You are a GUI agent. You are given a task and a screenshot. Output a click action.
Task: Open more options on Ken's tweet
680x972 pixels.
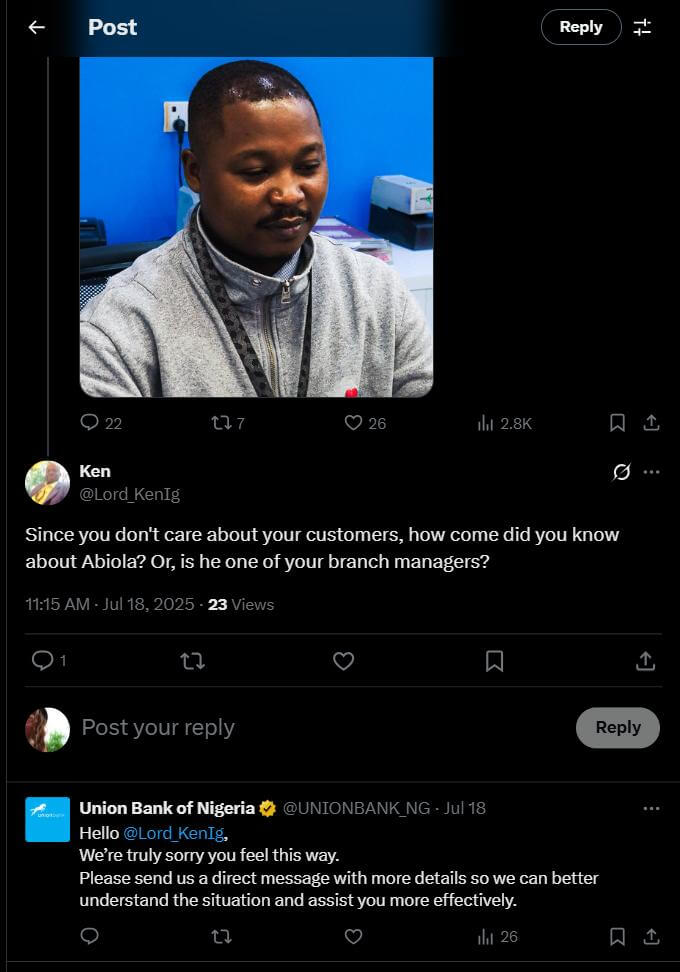click(651, 471)
